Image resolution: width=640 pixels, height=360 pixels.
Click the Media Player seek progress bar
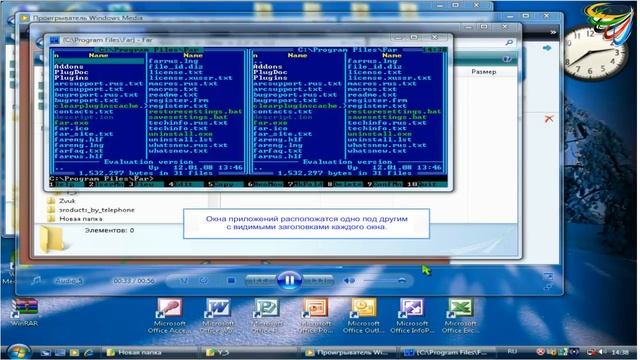tap(289, 267)
